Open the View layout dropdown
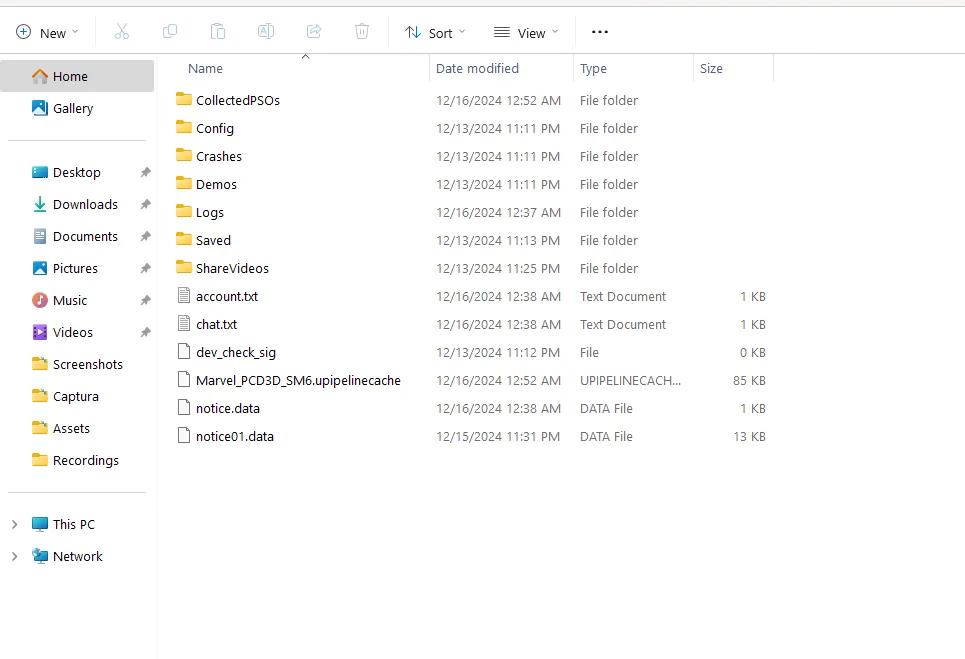 (526, 33)
